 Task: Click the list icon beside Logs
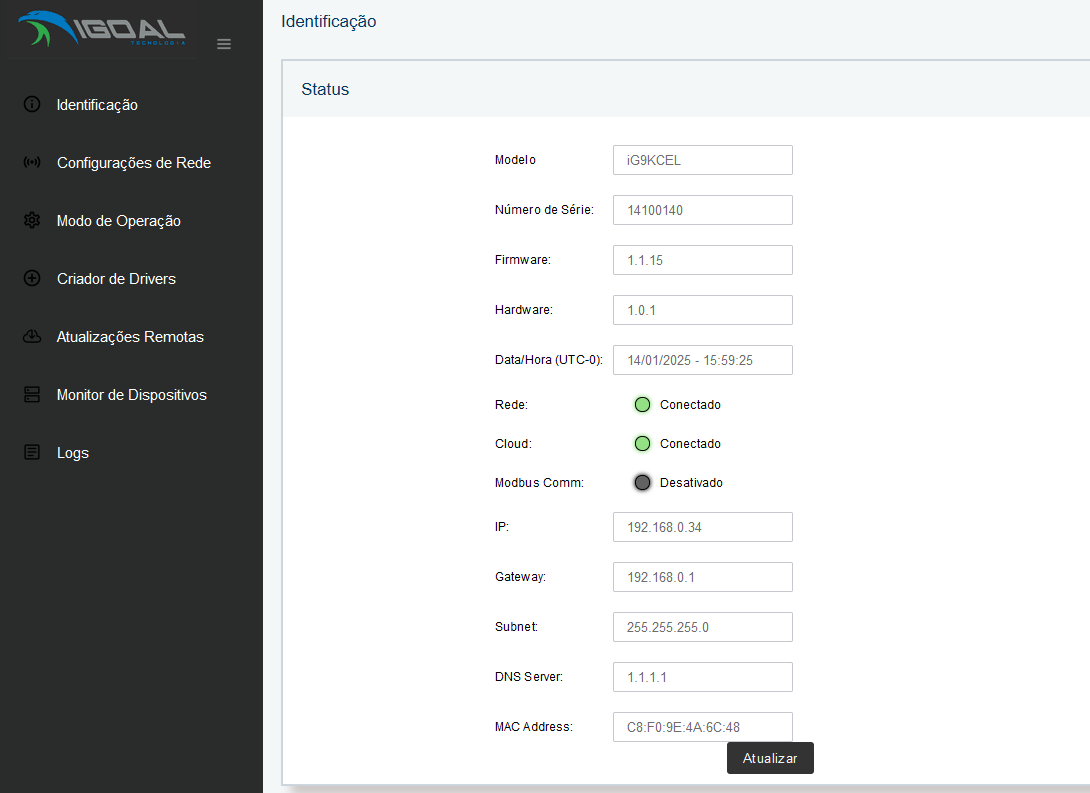tap(32, 452)
